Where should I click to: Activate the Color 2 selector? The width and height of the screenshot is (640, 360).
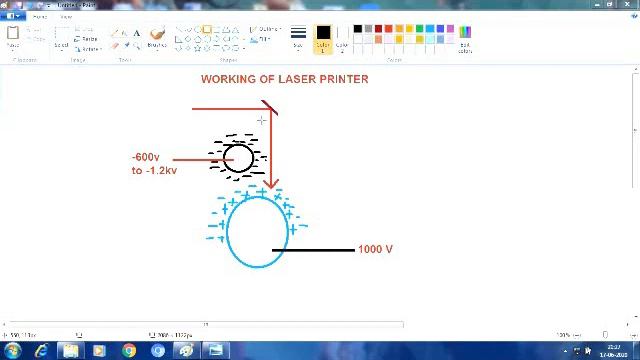[342, 39]
